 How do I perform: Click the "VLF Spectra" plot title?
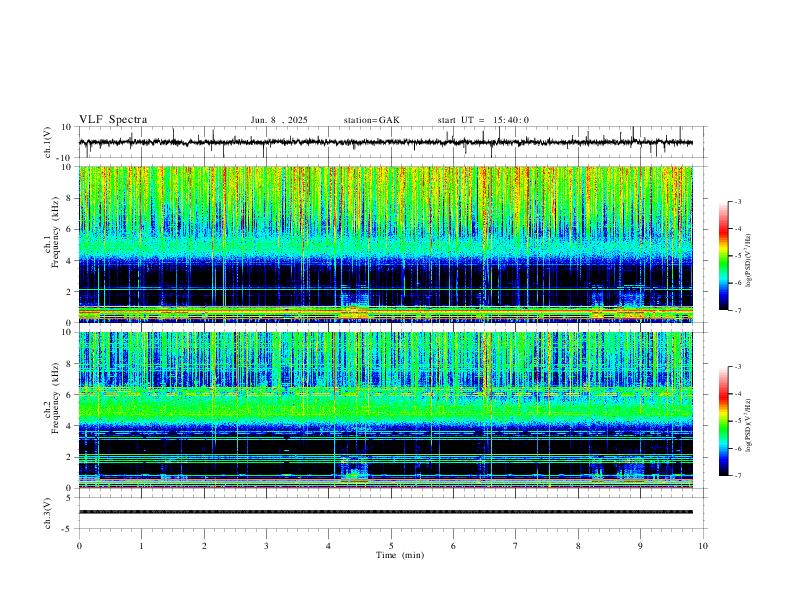113,120
